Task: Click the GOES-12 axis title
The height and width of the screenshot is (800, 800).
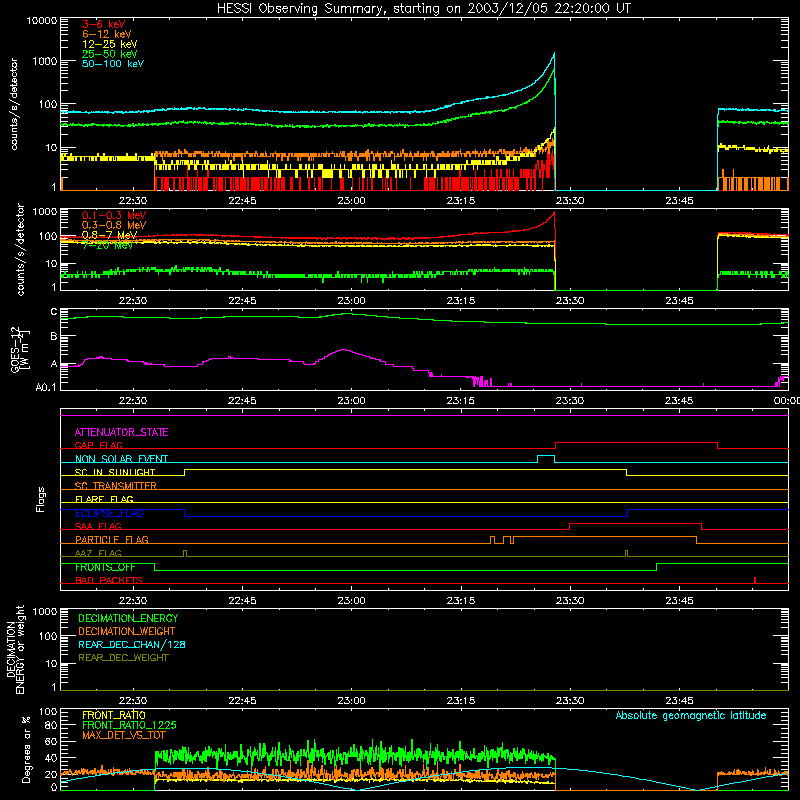Action: pos(19,349)
